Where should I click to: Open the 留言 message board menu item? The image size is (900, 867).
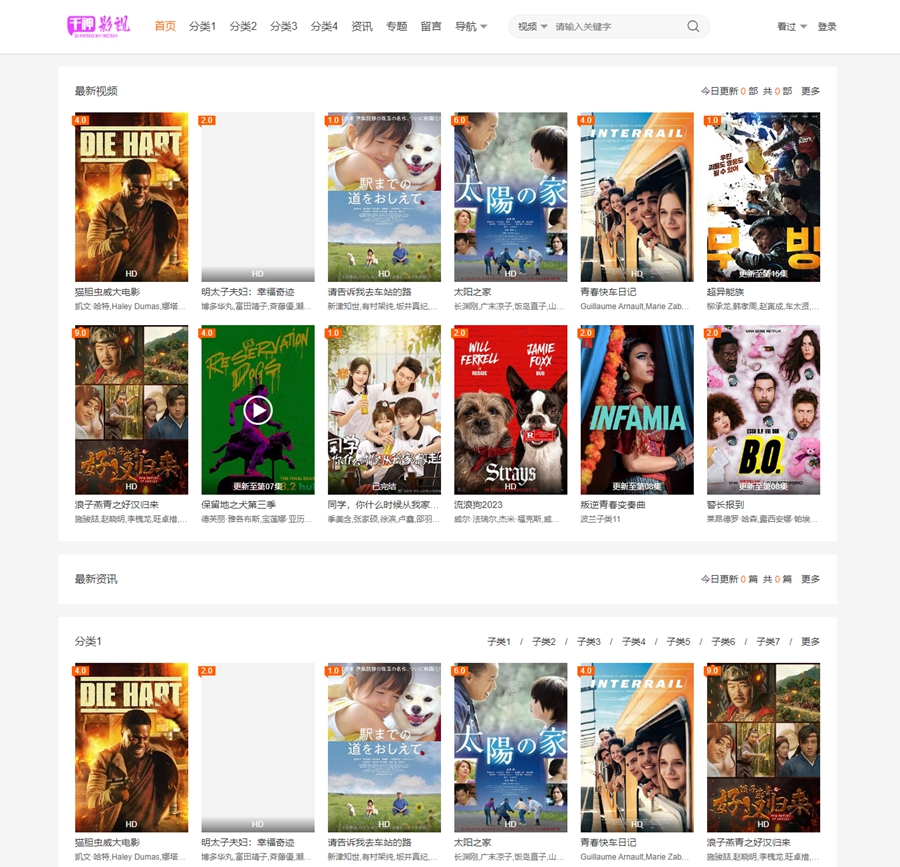pos(431,26)
